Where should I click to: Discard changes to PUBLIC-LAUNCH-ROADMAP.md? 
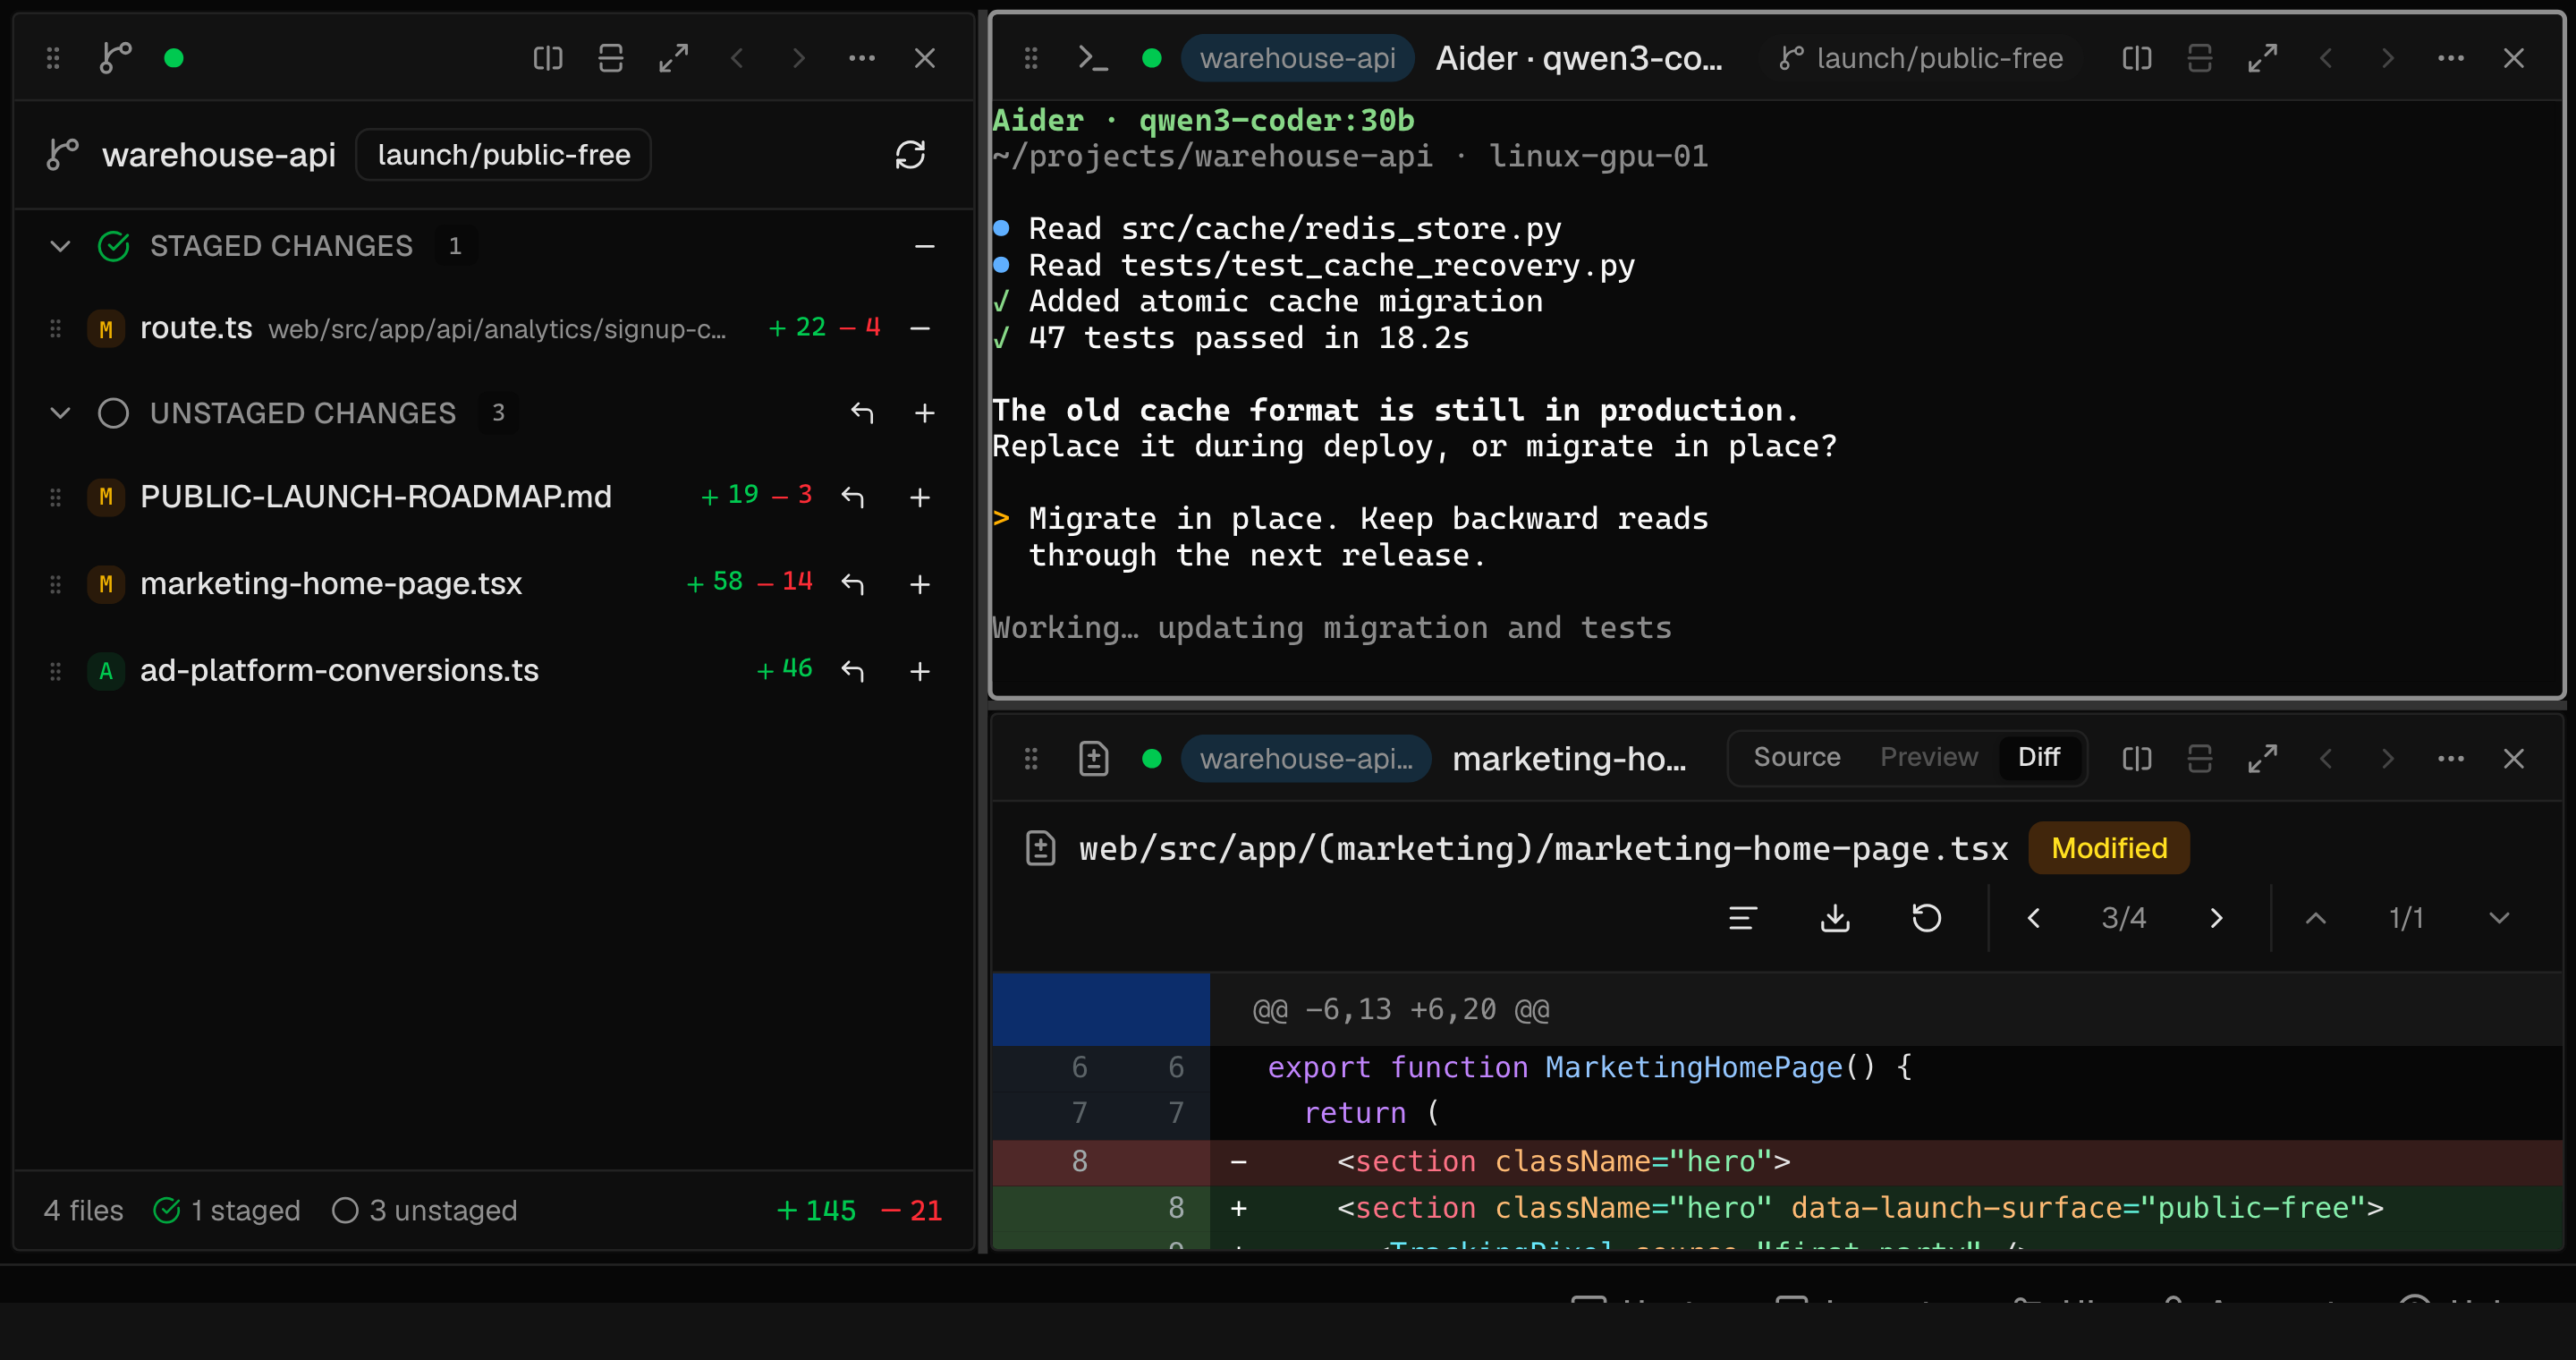(852, 497)
